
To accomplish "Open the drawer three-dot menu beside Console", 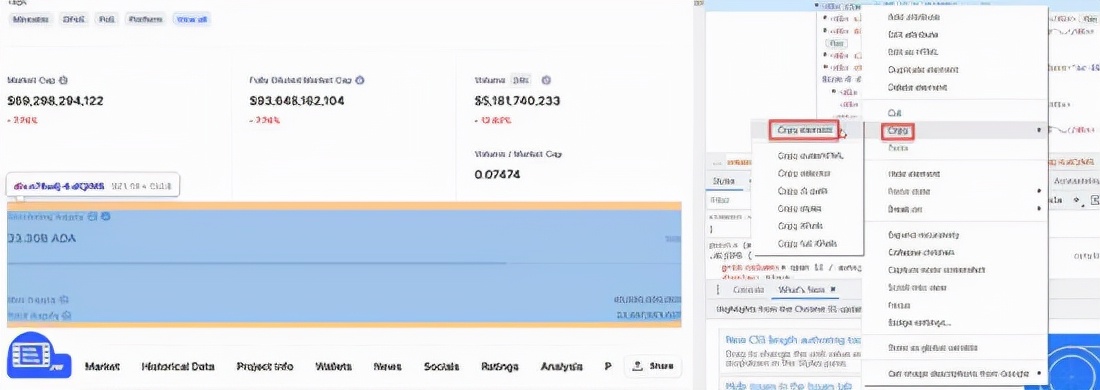I will tap(718, 289).
